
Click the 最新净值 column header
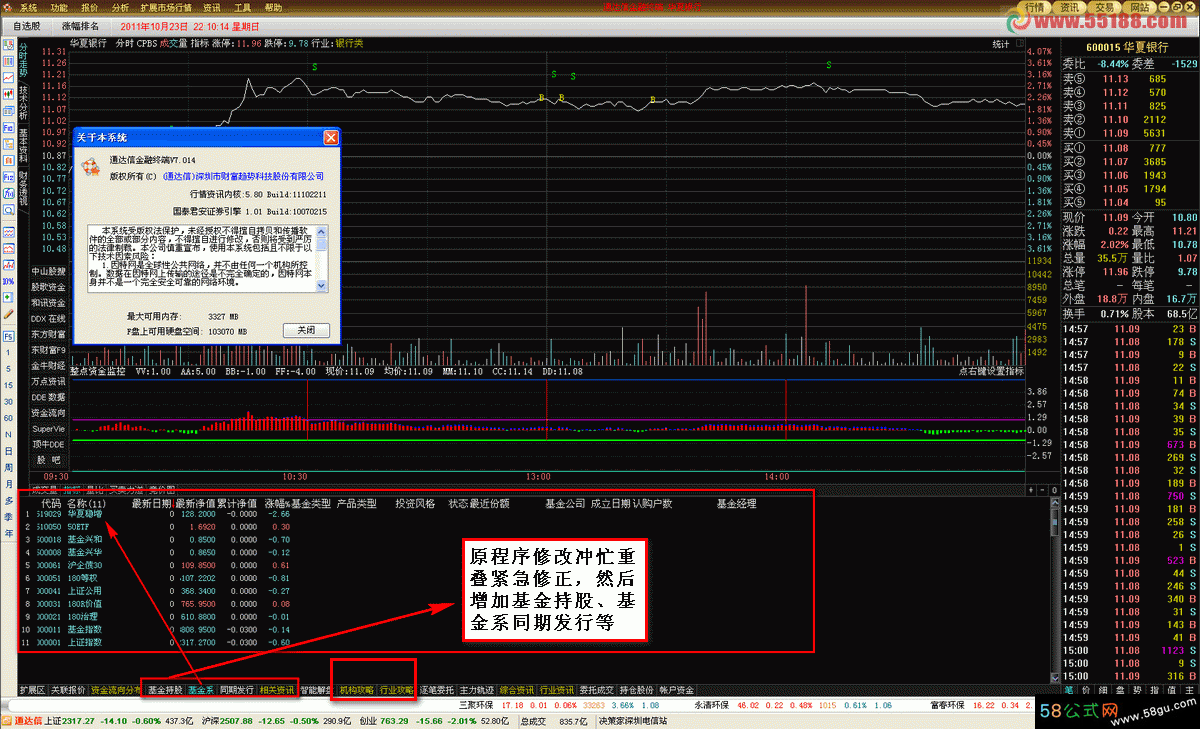pyautogui.click(x=196, y=503)
